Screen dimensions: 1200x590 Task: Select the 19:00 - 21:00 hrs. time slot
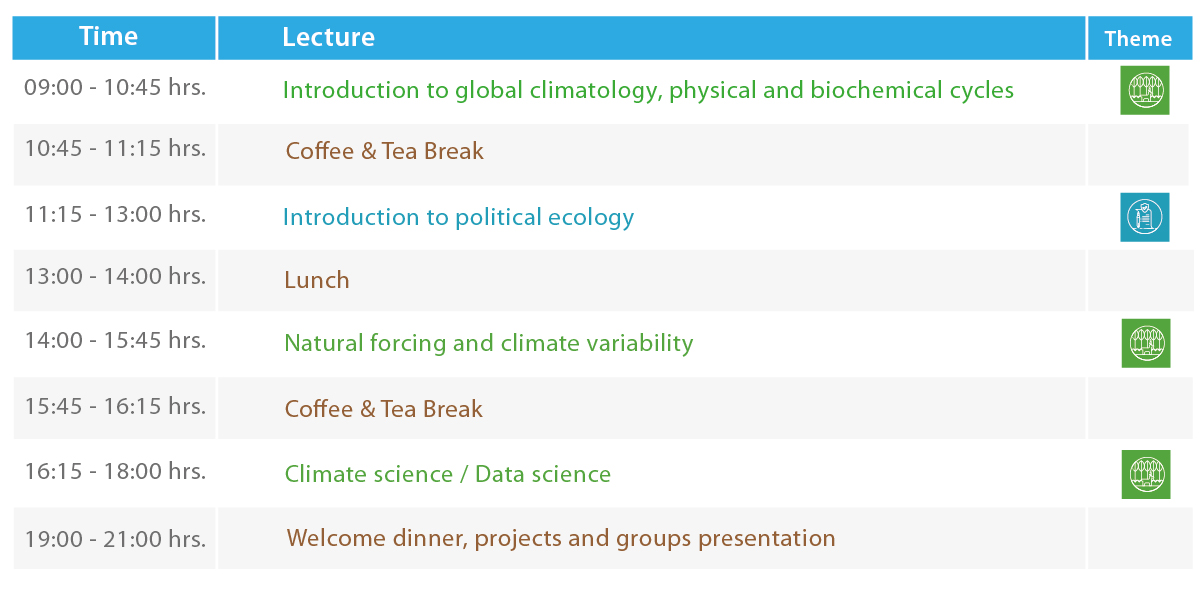[x=115, y=540]
